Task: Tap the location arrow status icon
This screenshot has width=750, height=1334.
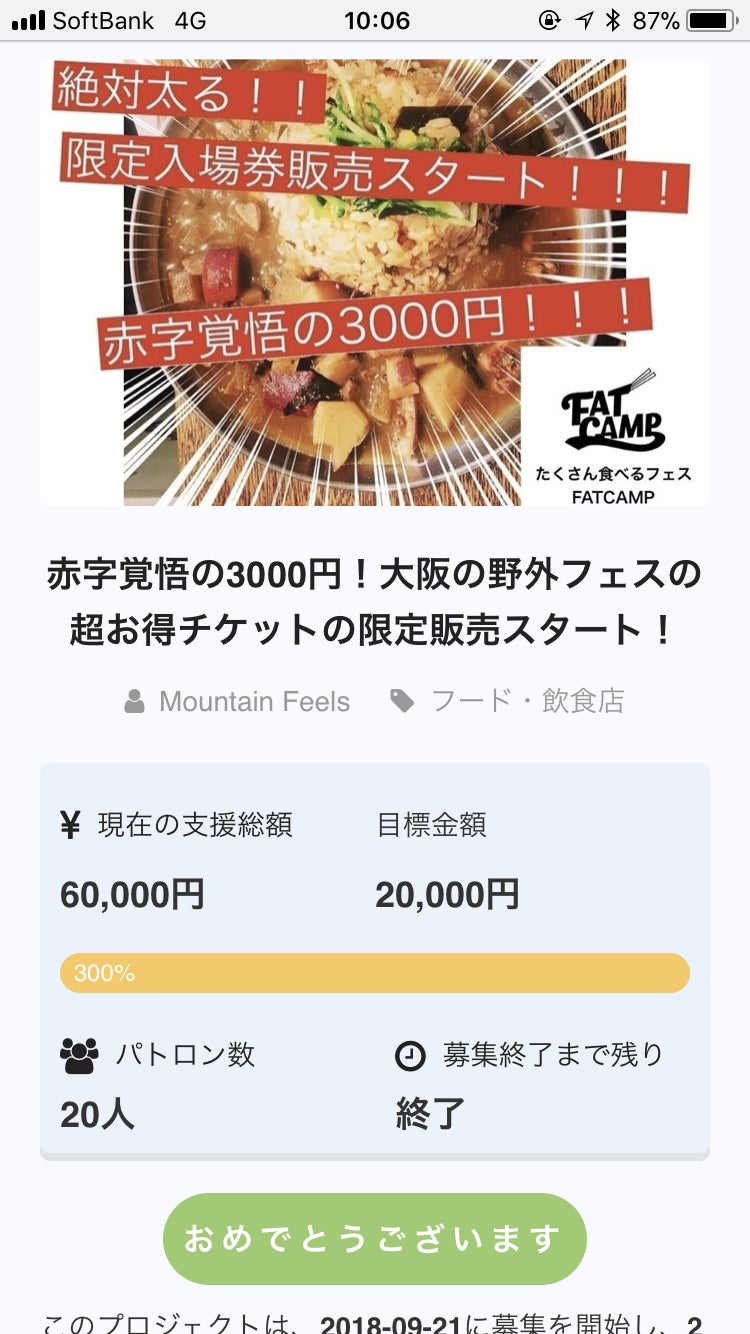Action: pyautogui.click(x=585, y=20)
